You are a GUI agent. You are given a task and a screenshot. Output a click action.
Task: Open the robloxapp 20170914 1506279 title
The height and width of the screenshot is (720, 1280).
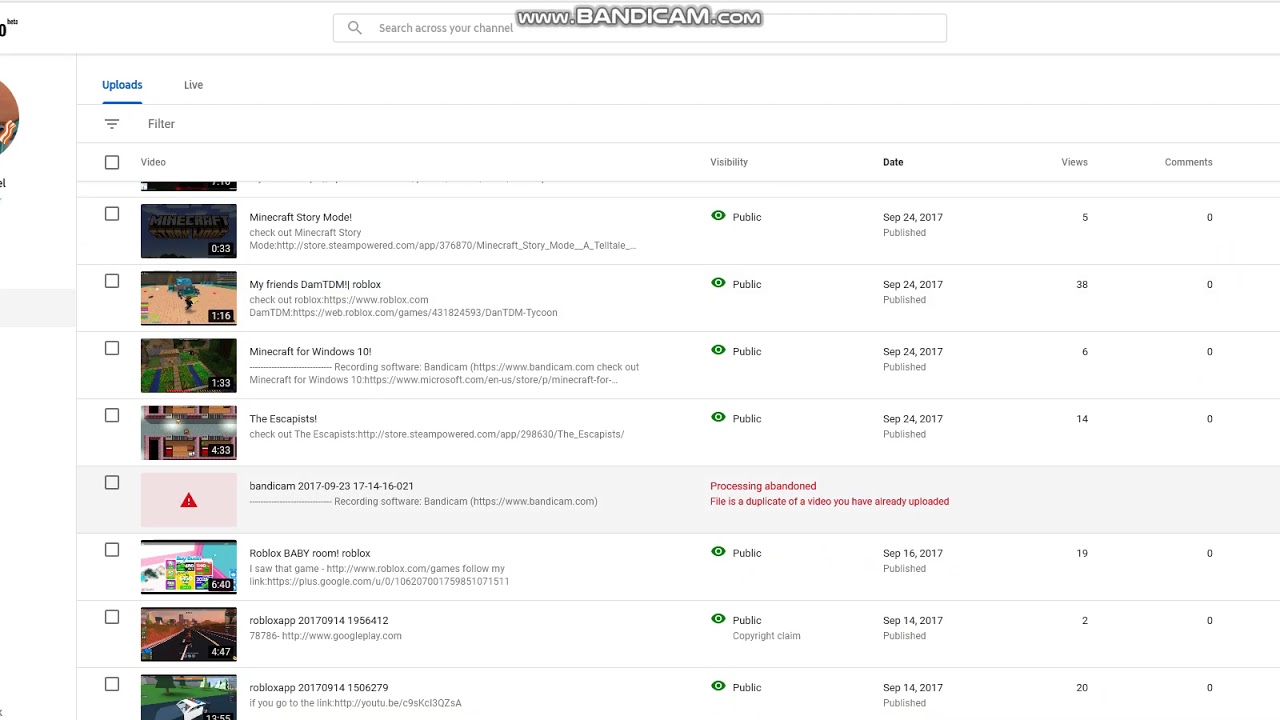[319, 687]
